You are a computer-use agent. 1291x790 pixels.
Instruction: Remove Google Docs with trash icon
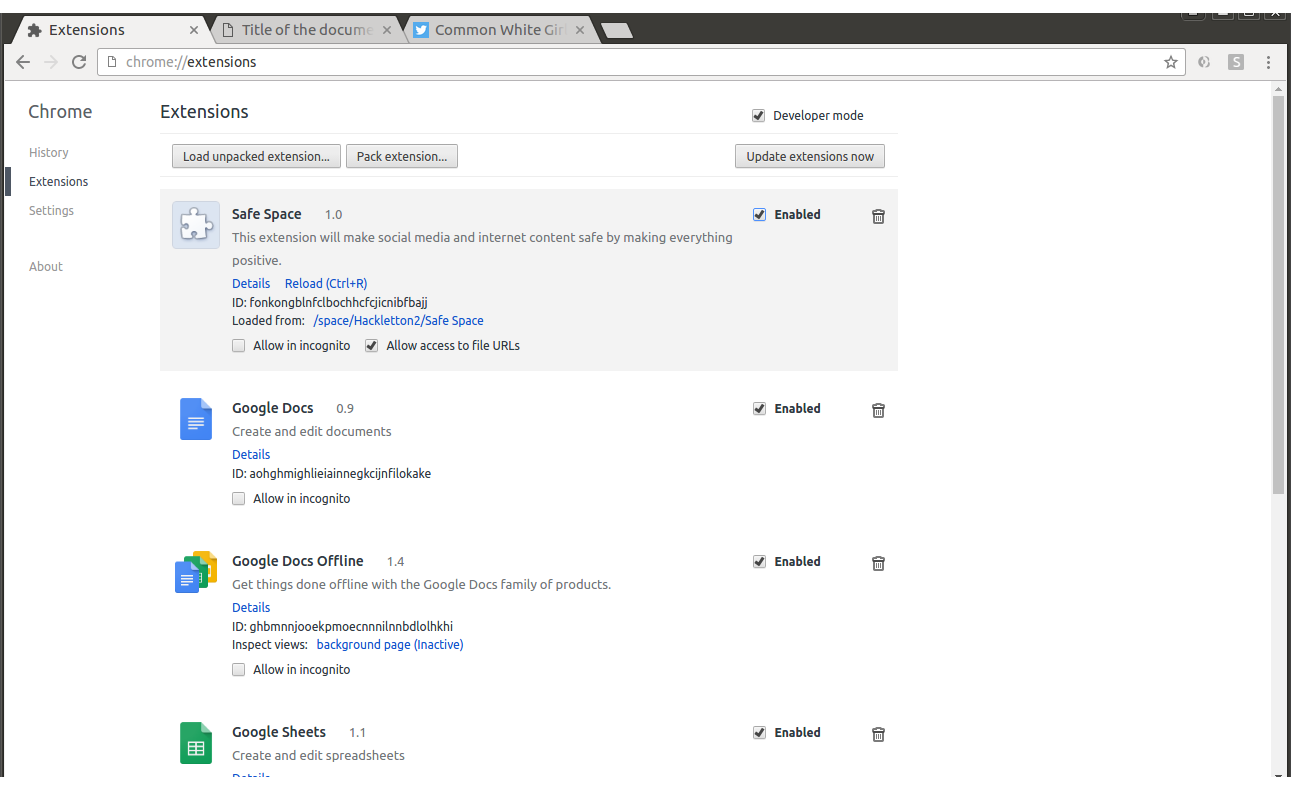coord(878,410)
